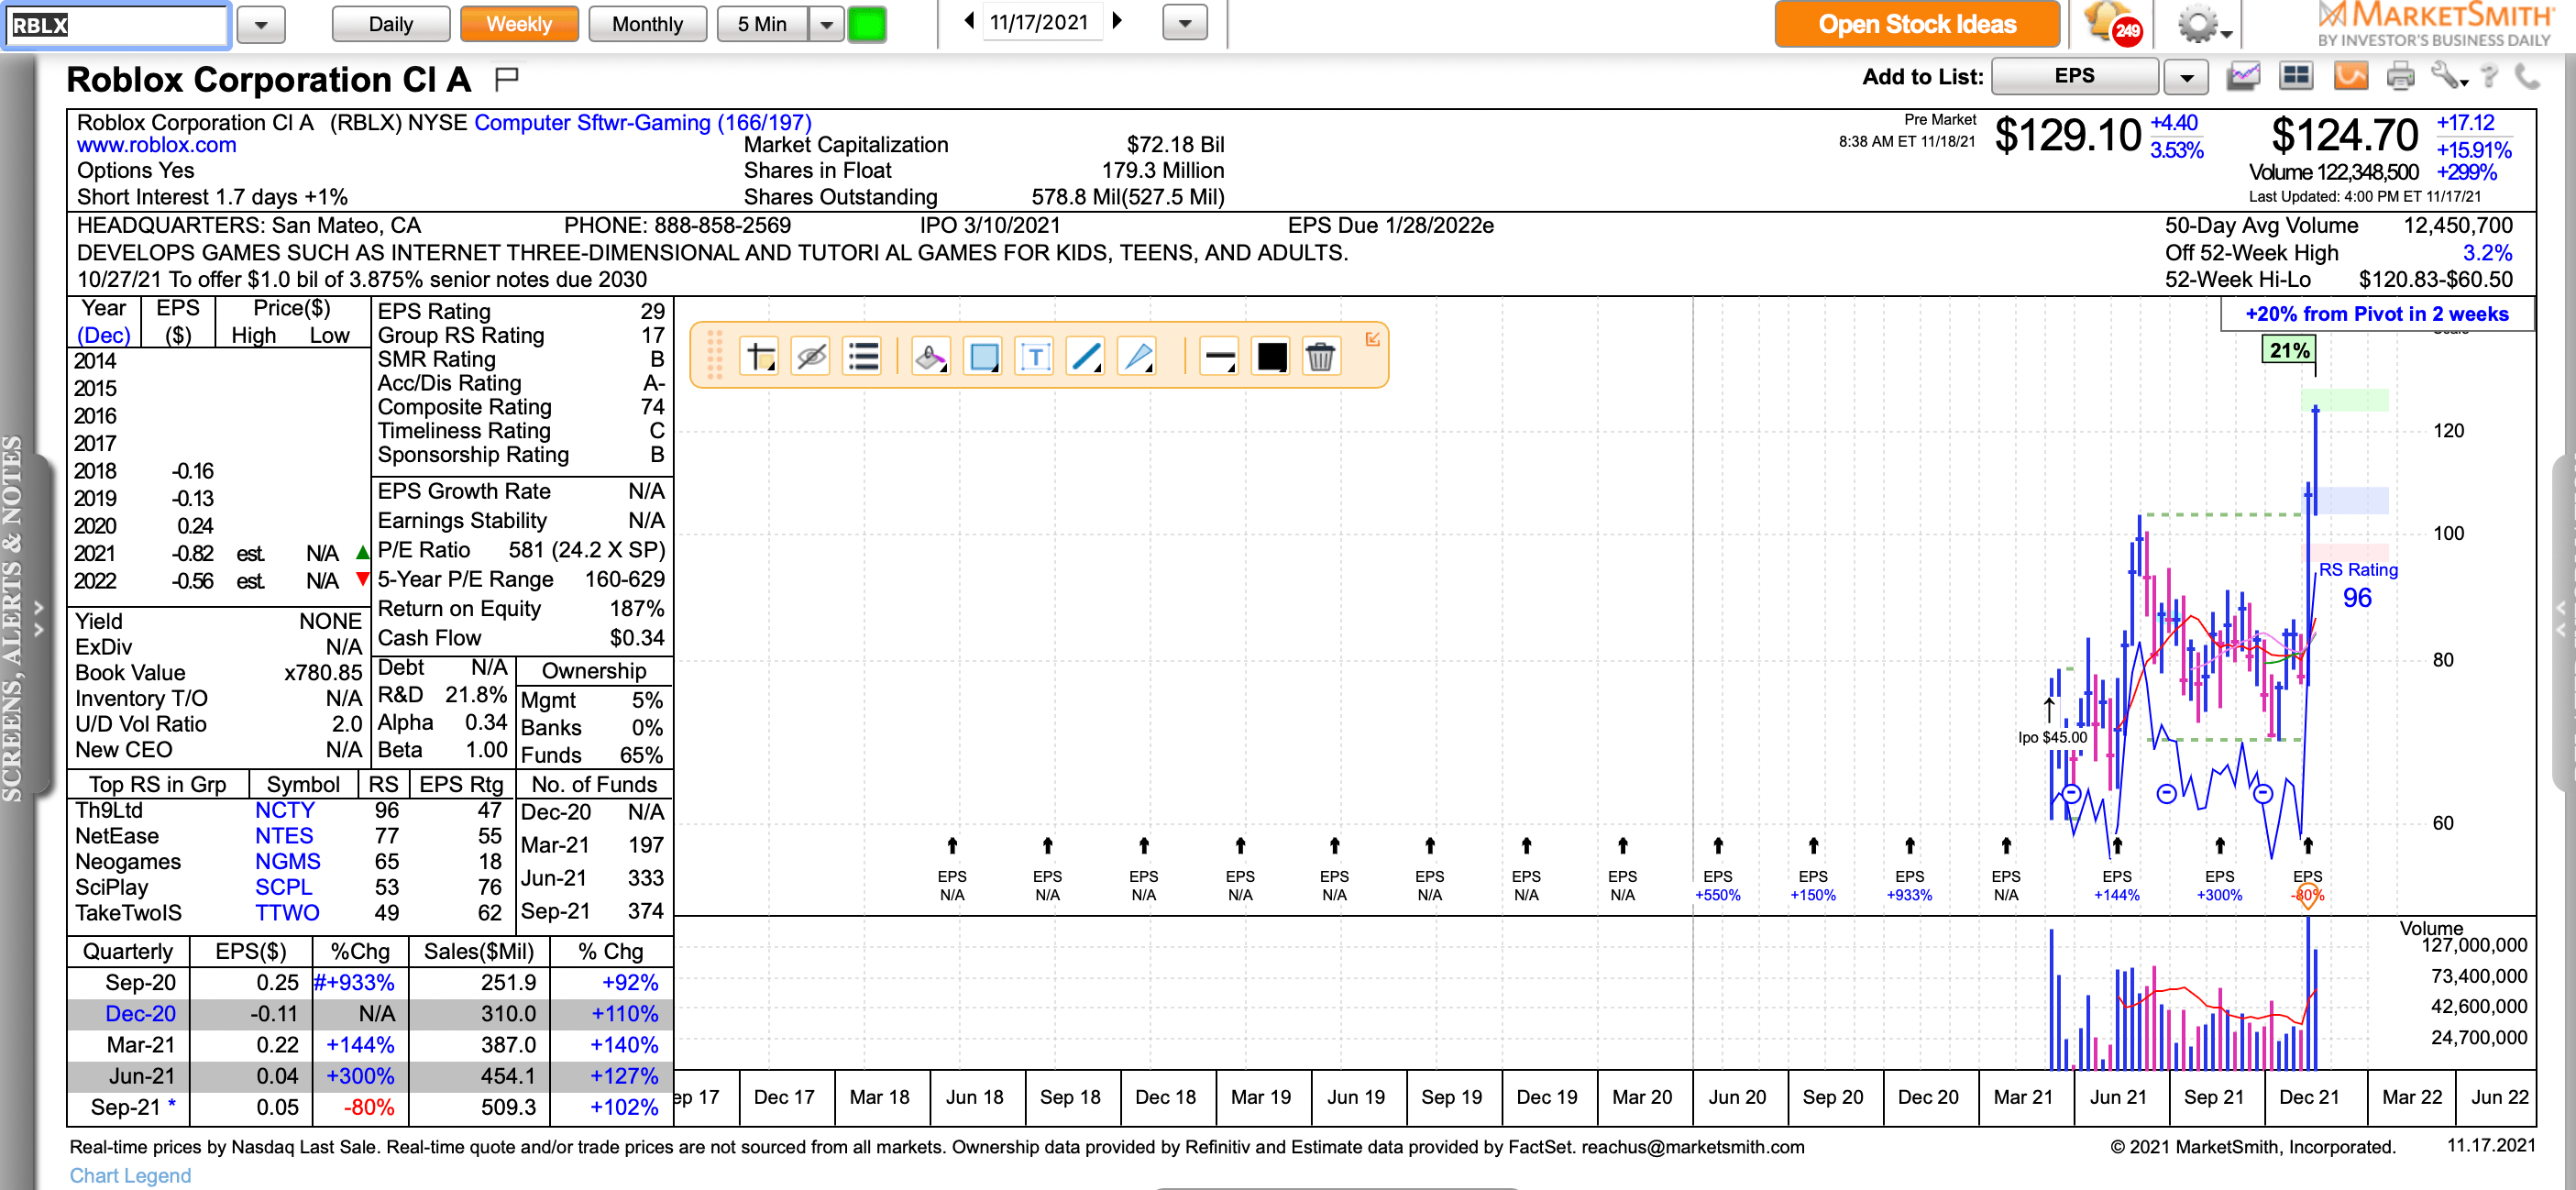
Task: Open SCPL symbol in group list
Action: click(283, 887)
